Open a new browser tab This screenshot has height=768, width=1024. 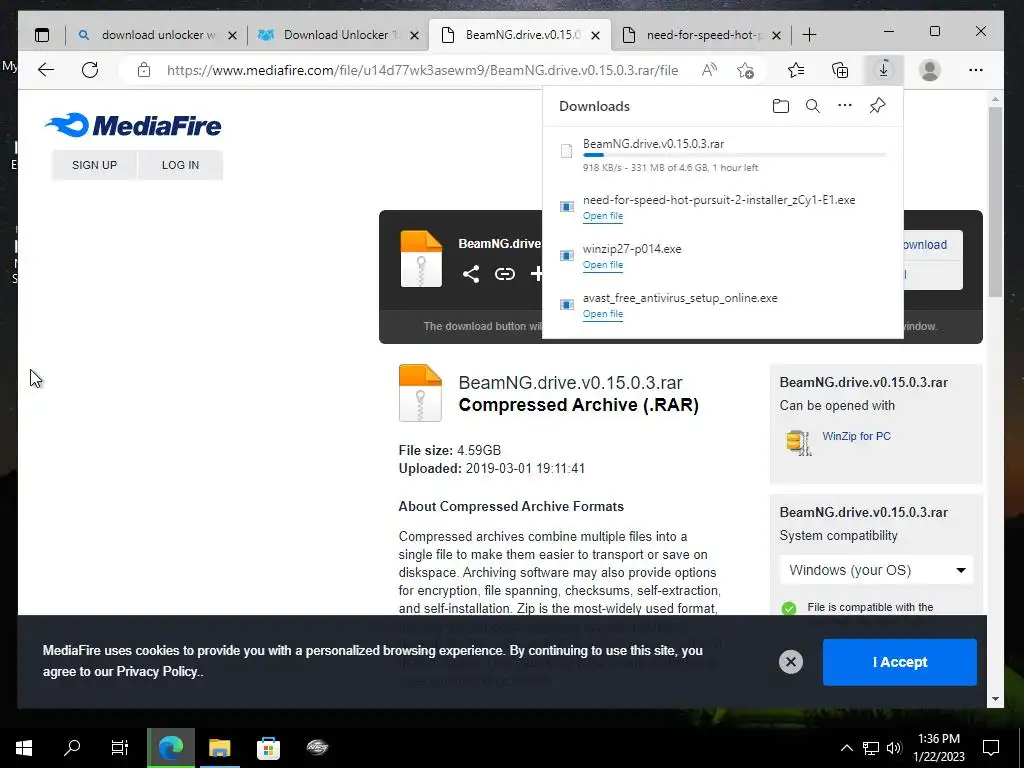(808, 35)
